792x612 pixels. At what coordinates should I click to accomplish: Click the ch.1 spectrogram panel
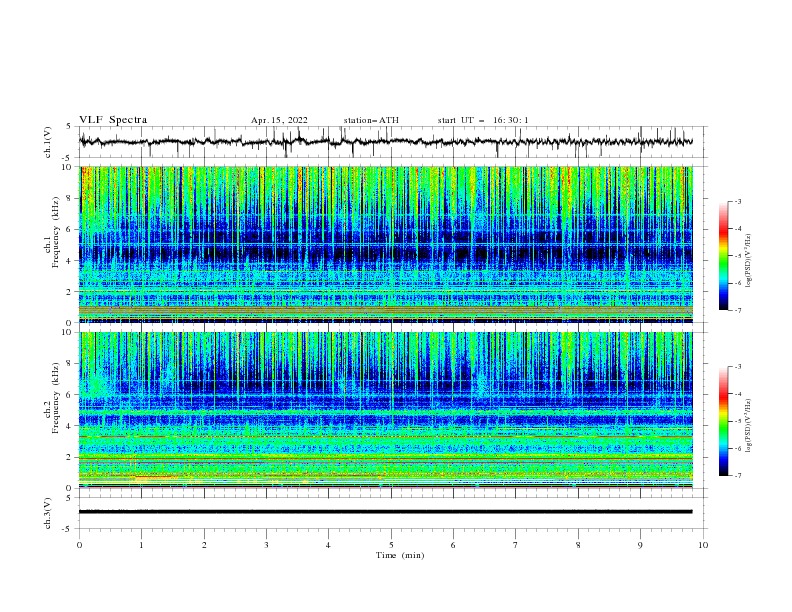[x=386, y=244]
